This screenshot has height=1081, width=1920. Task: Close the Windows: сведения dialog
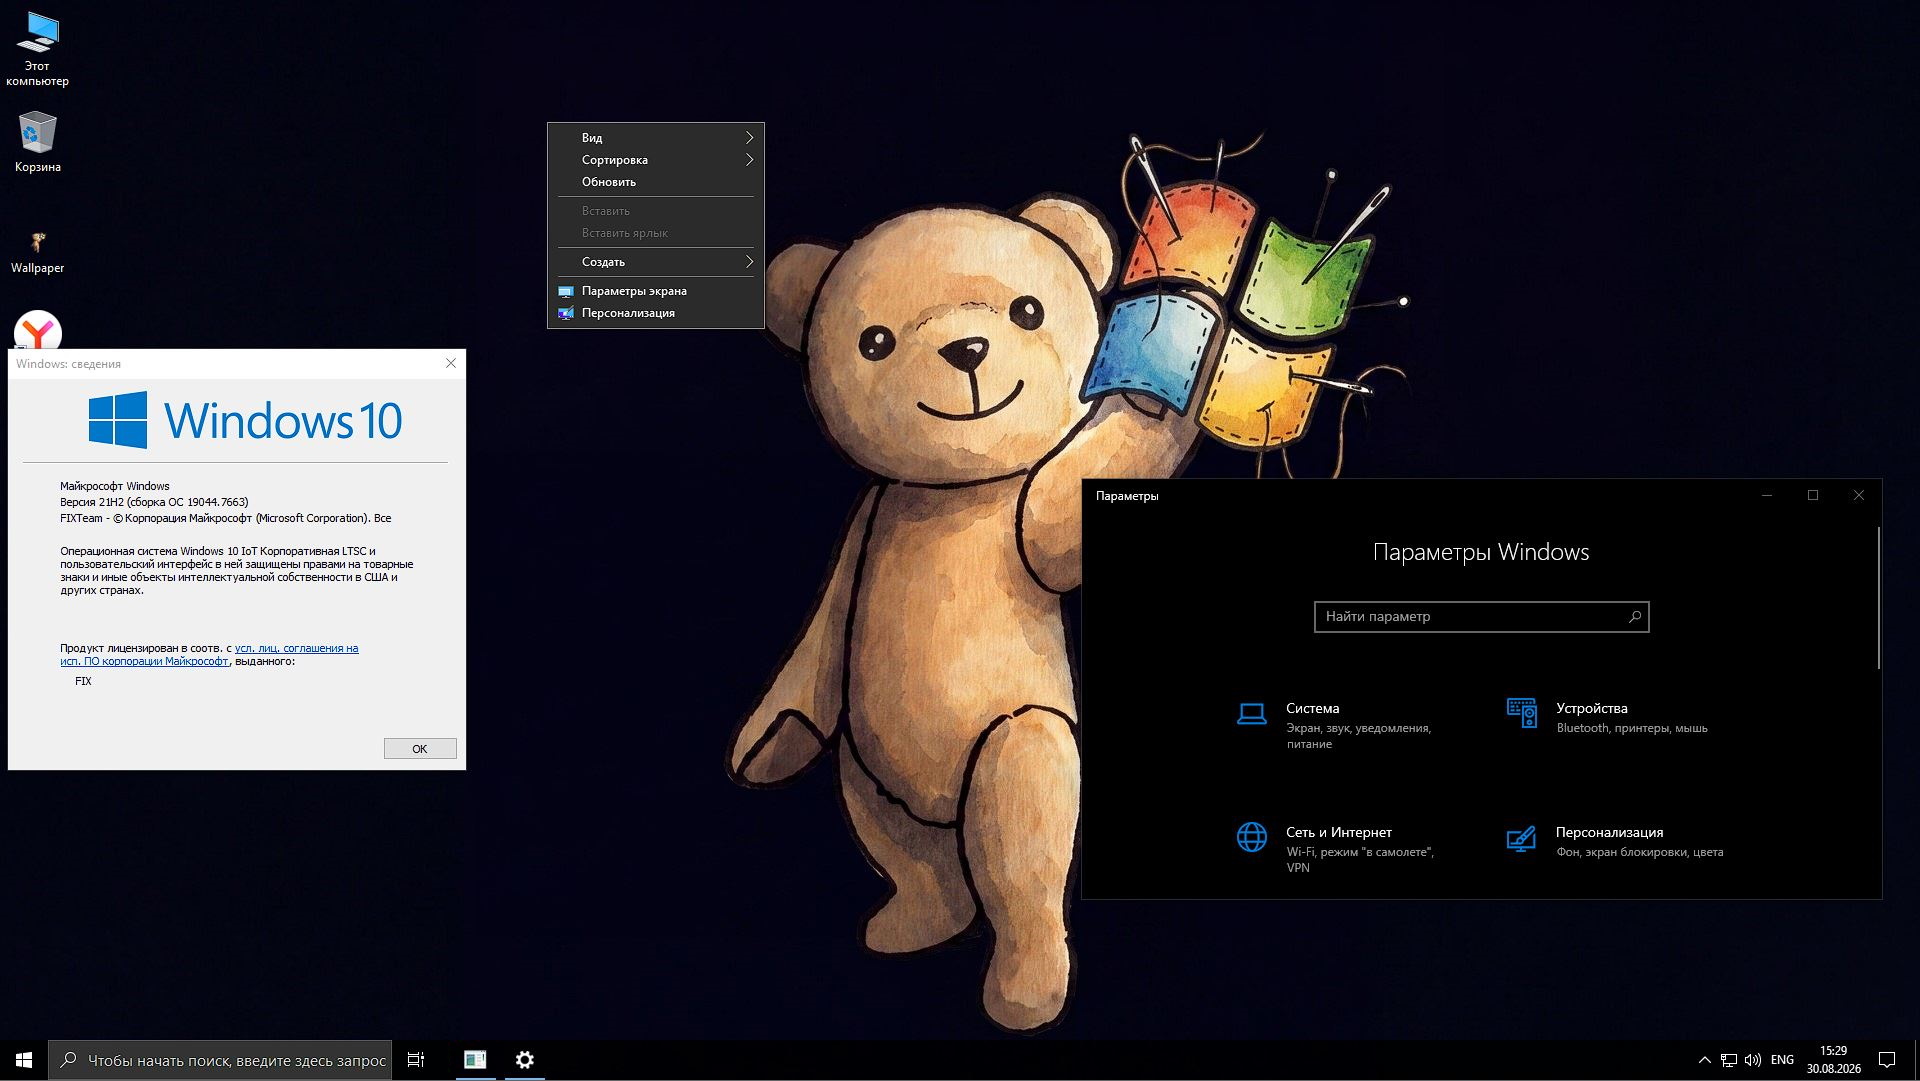(451, 363)
